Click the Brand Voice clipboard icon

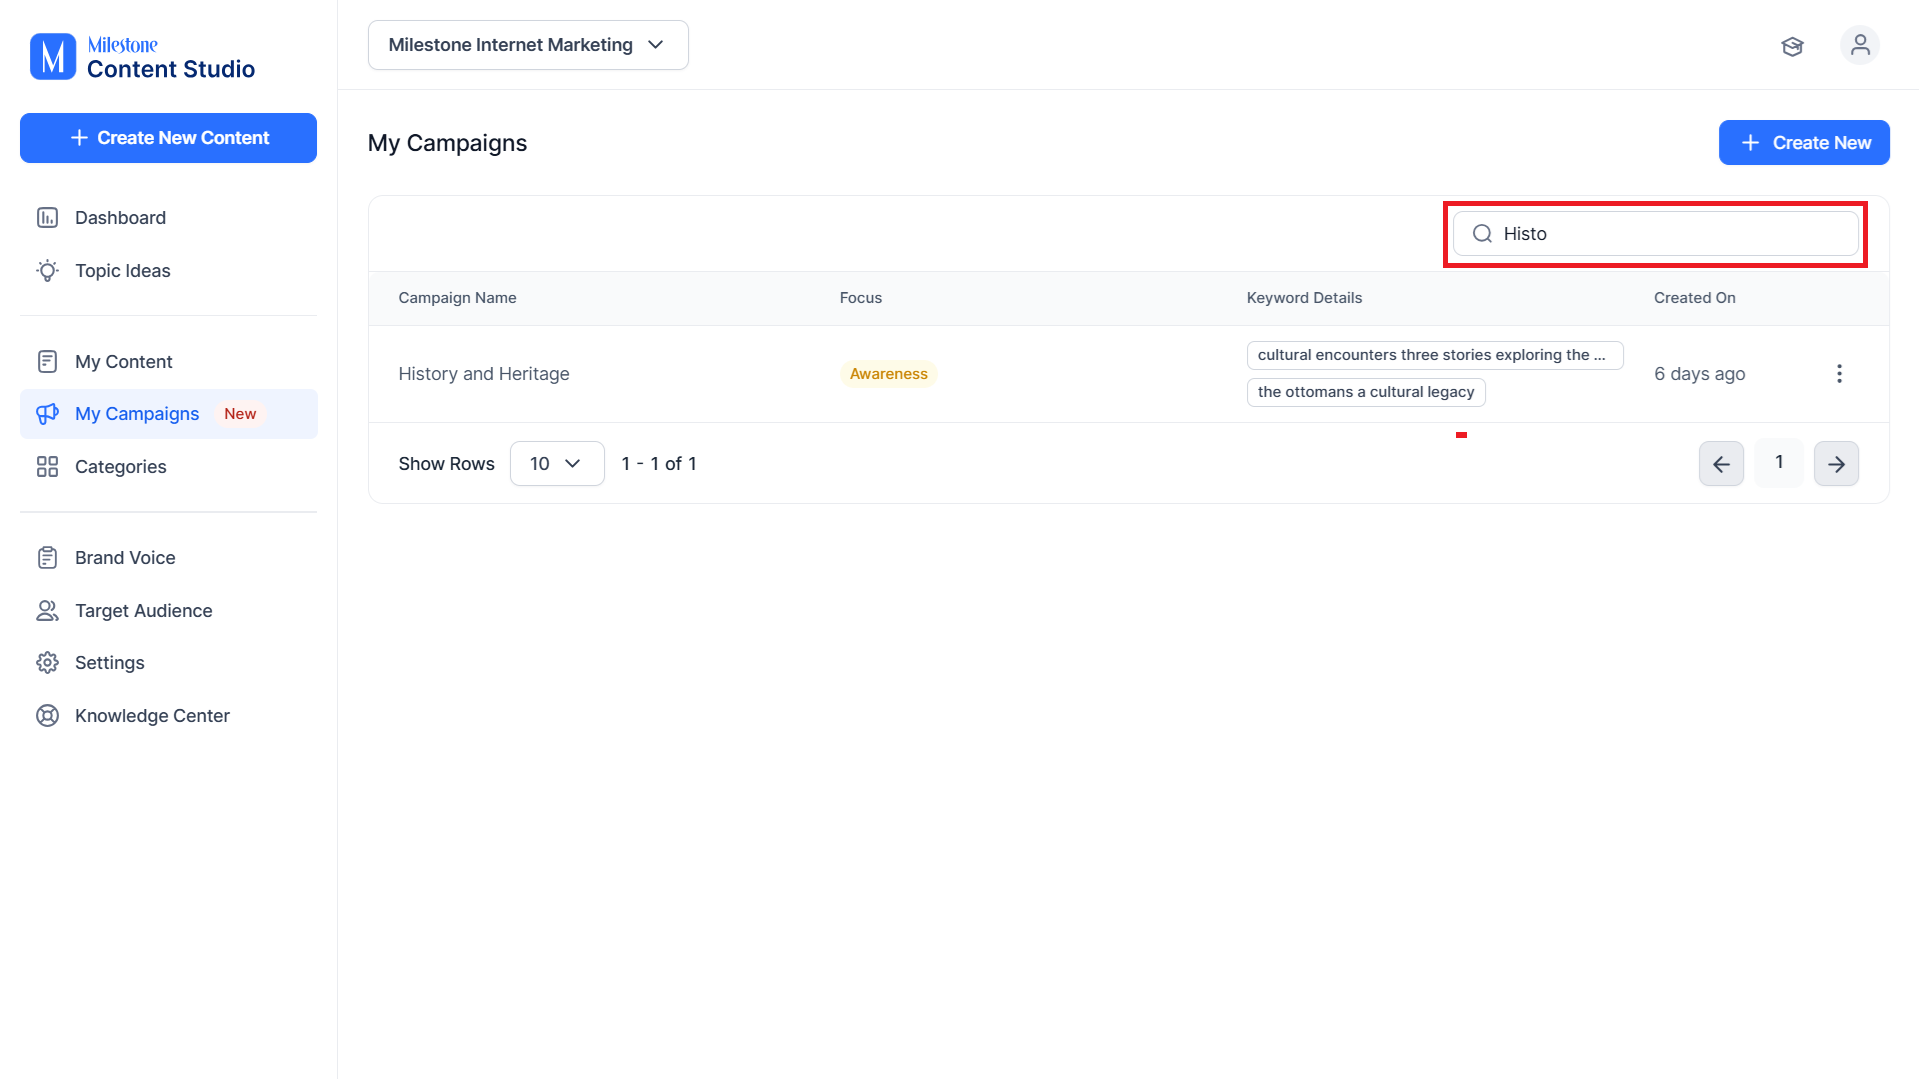click(x=47, y=558)
